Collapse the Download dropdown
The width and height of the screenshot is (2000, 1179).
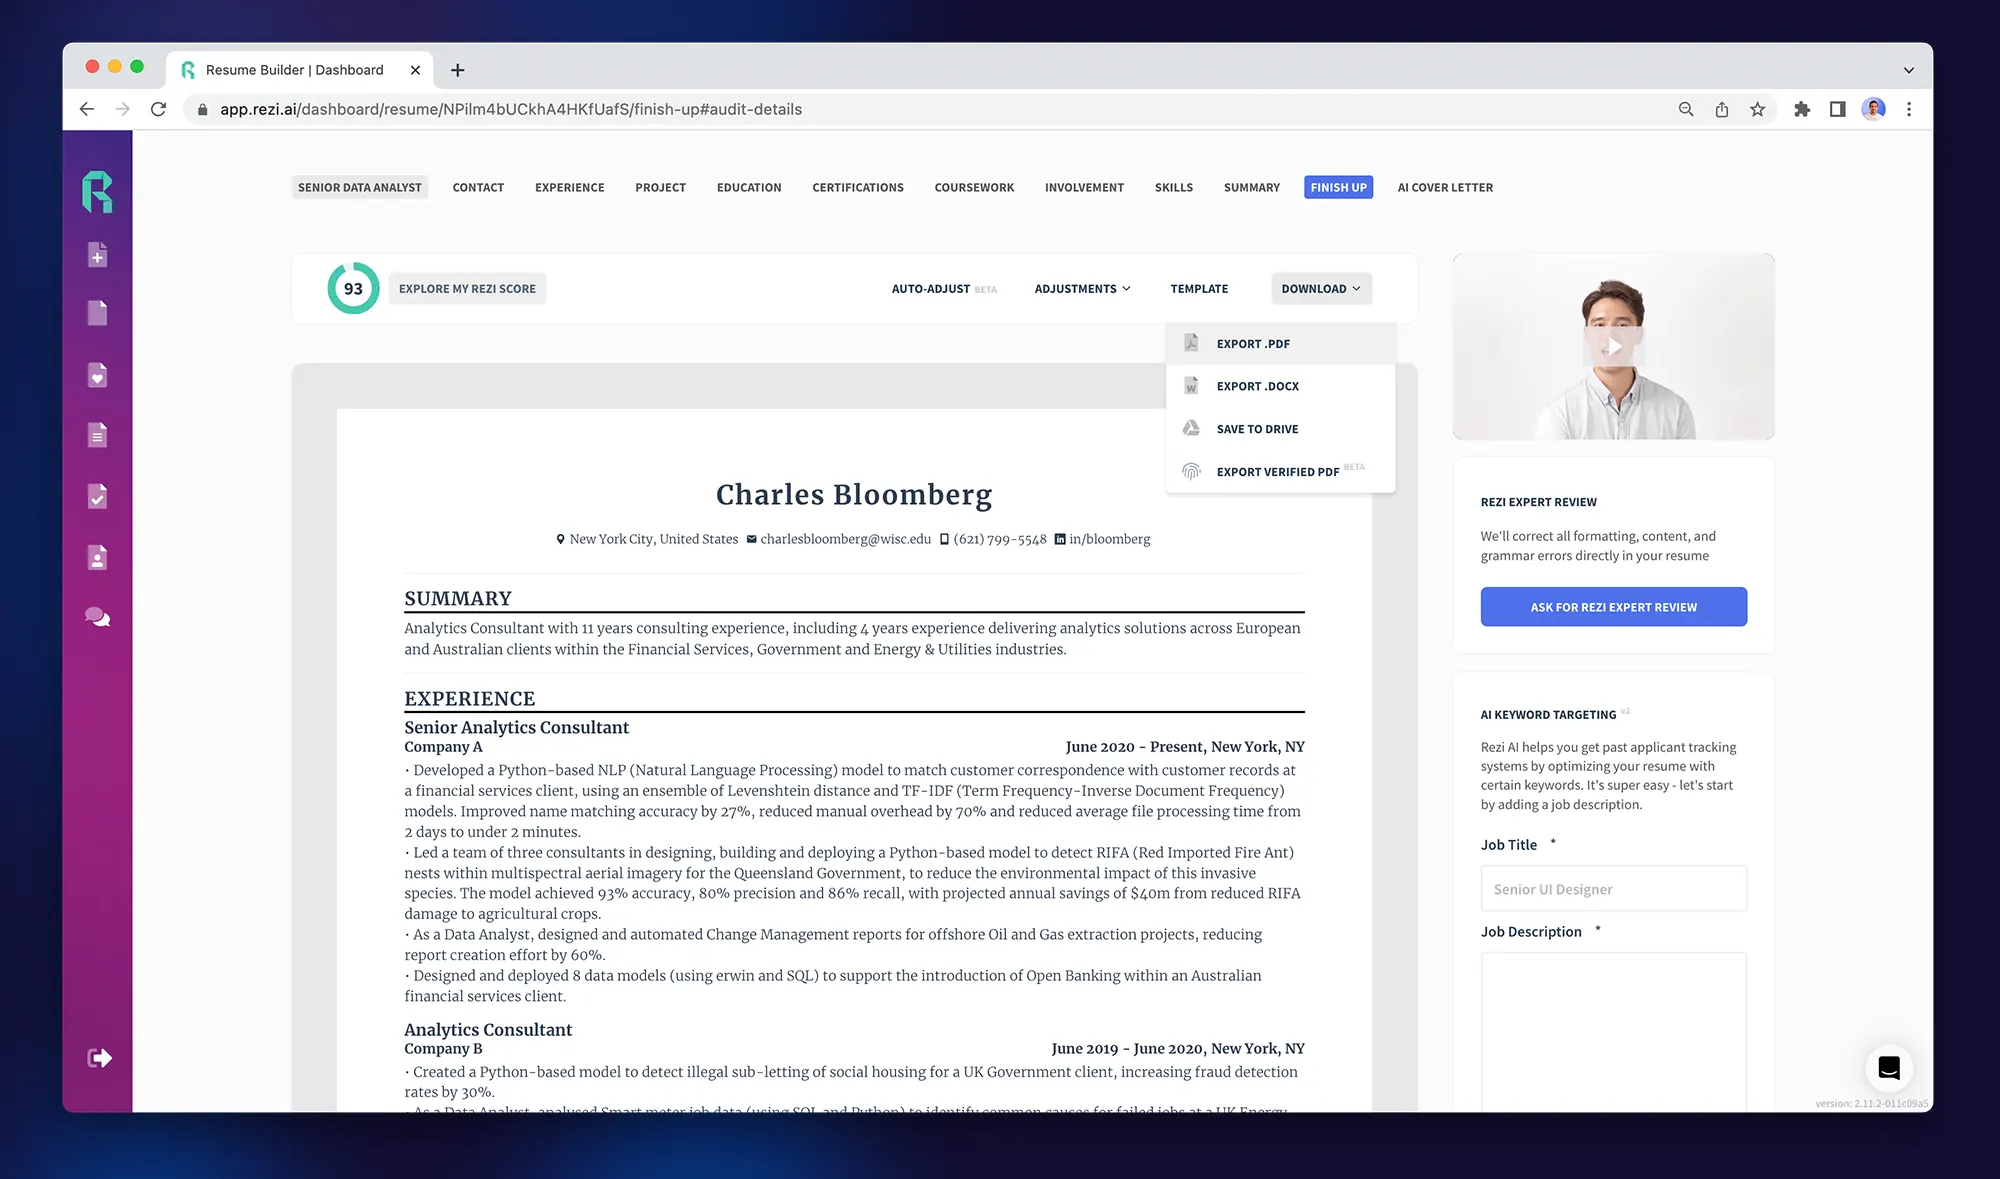[1321, 289]
